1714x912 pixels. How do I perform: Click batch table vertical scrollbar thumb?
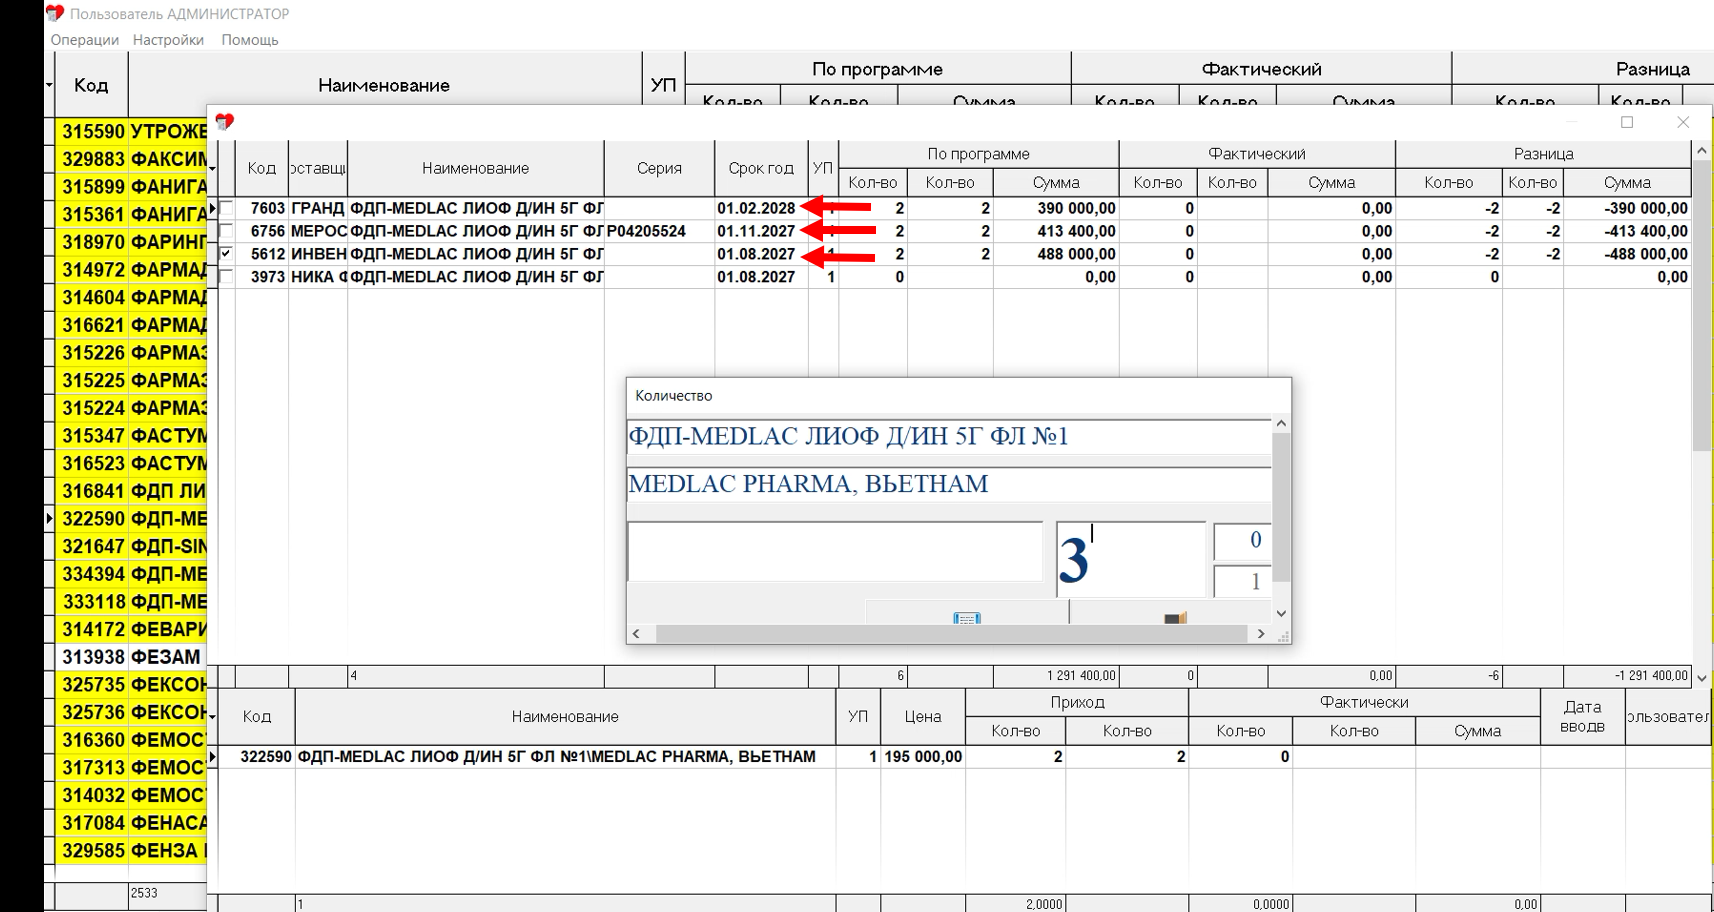click(x=1702, y=304)
